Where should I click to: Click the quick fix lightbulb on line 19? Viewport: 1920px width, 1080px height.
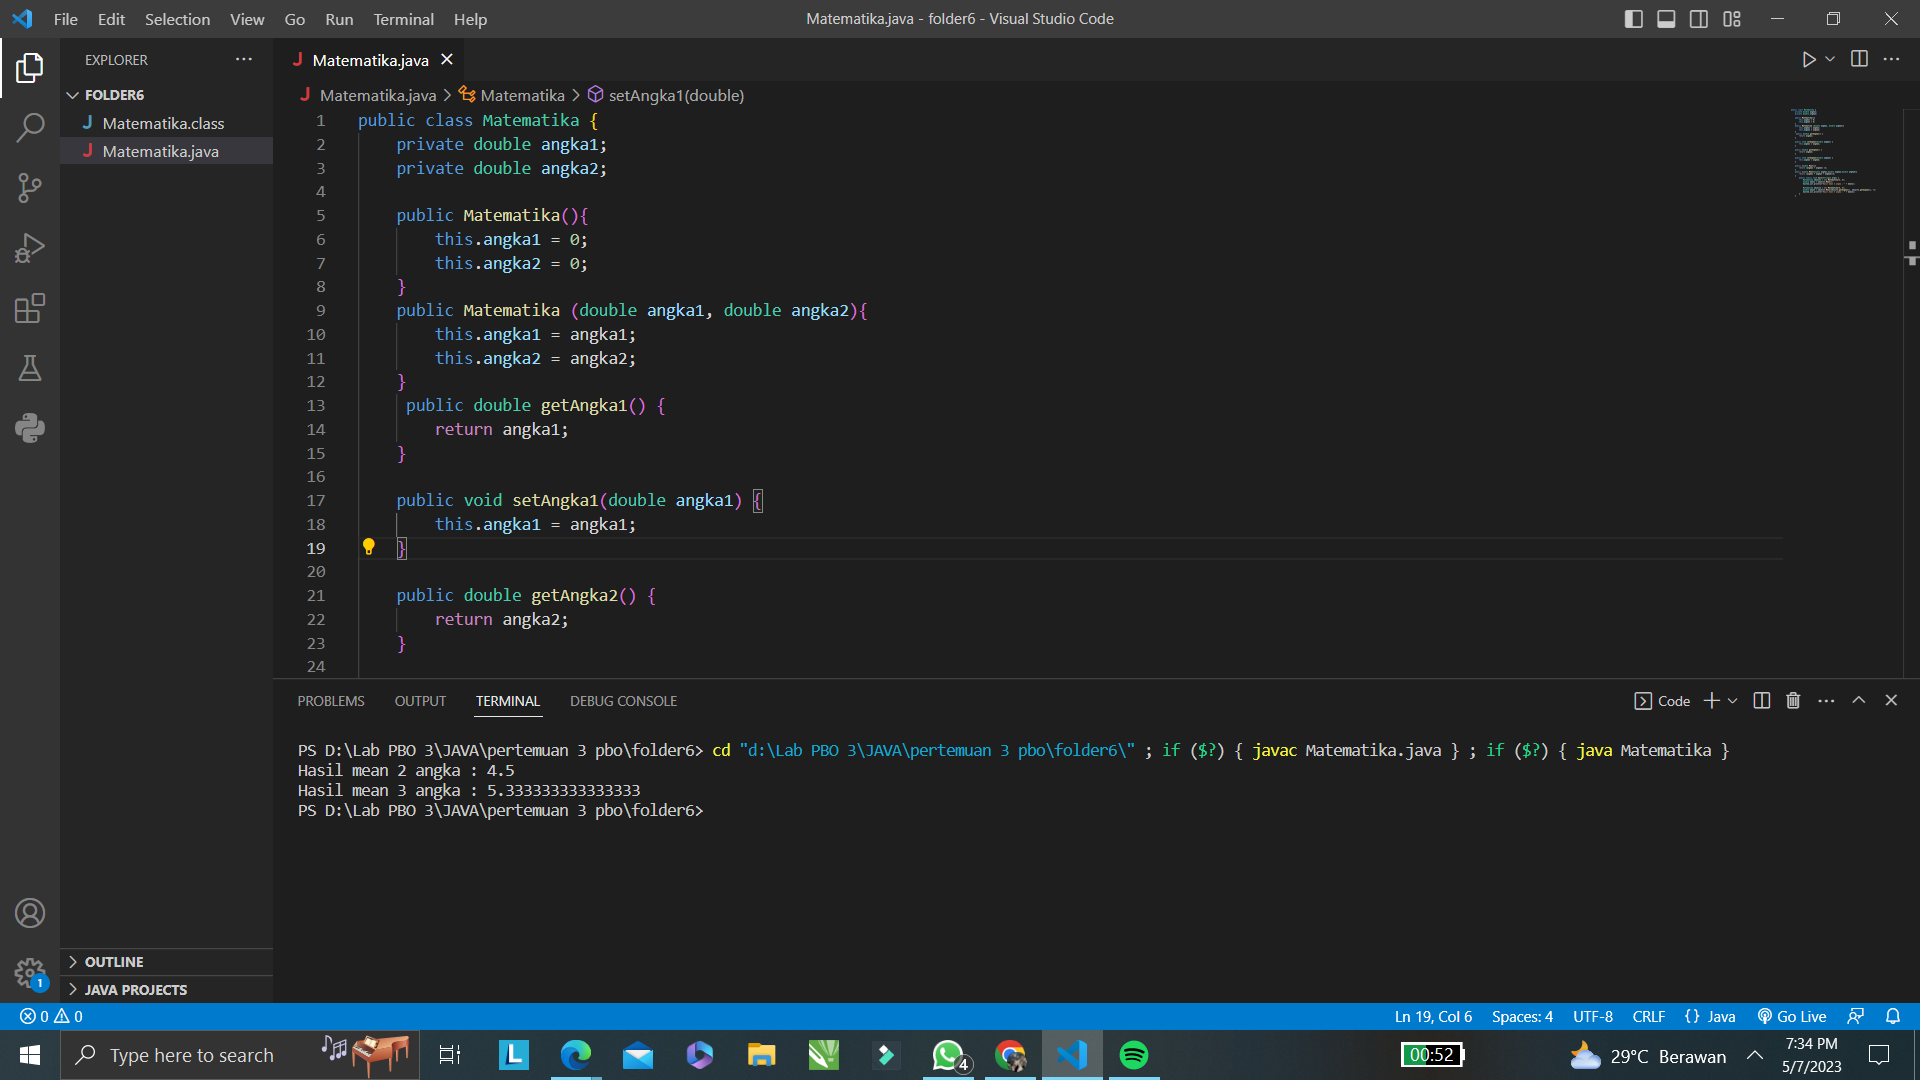point(369,547)
